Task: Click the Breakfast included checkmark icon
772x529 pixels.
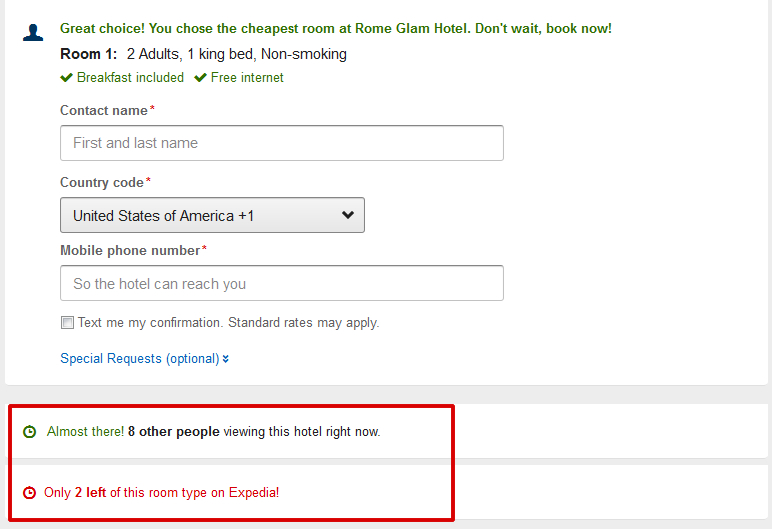Action: (66, 77)
